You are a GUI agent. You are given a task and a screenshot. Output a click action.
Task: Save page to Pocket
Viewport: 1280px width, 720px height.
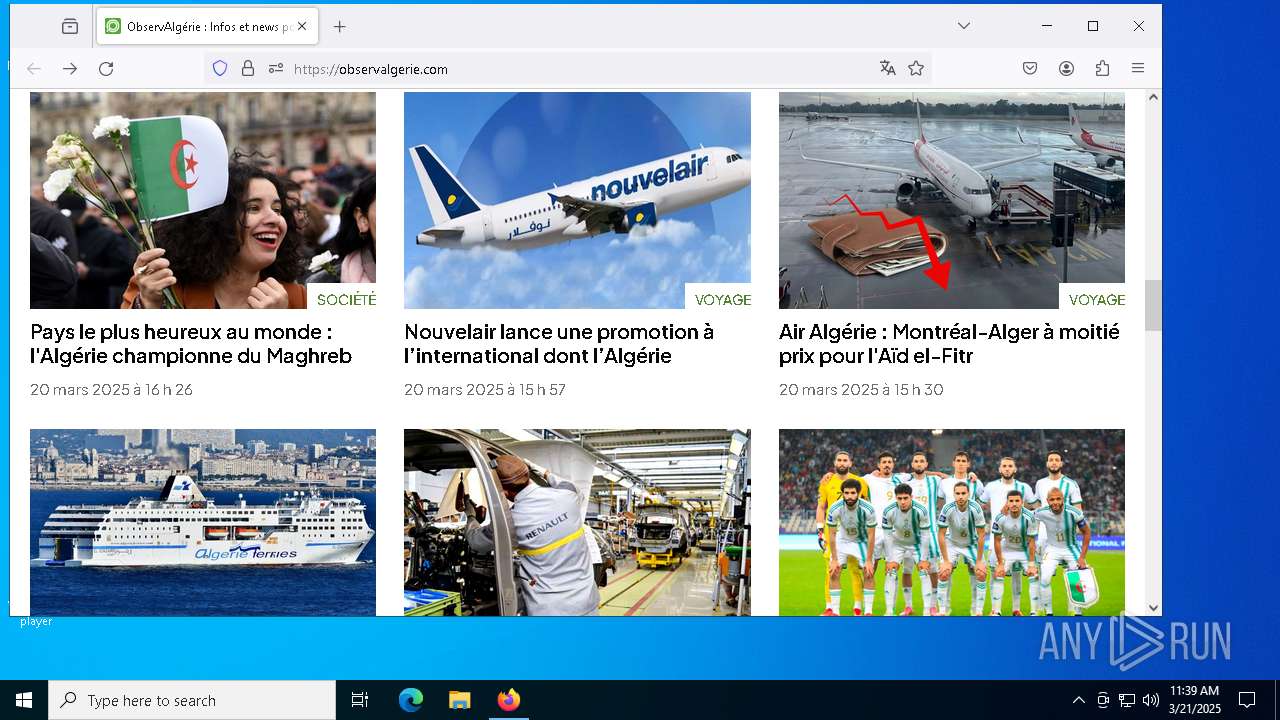click(x=1030, y=68)
